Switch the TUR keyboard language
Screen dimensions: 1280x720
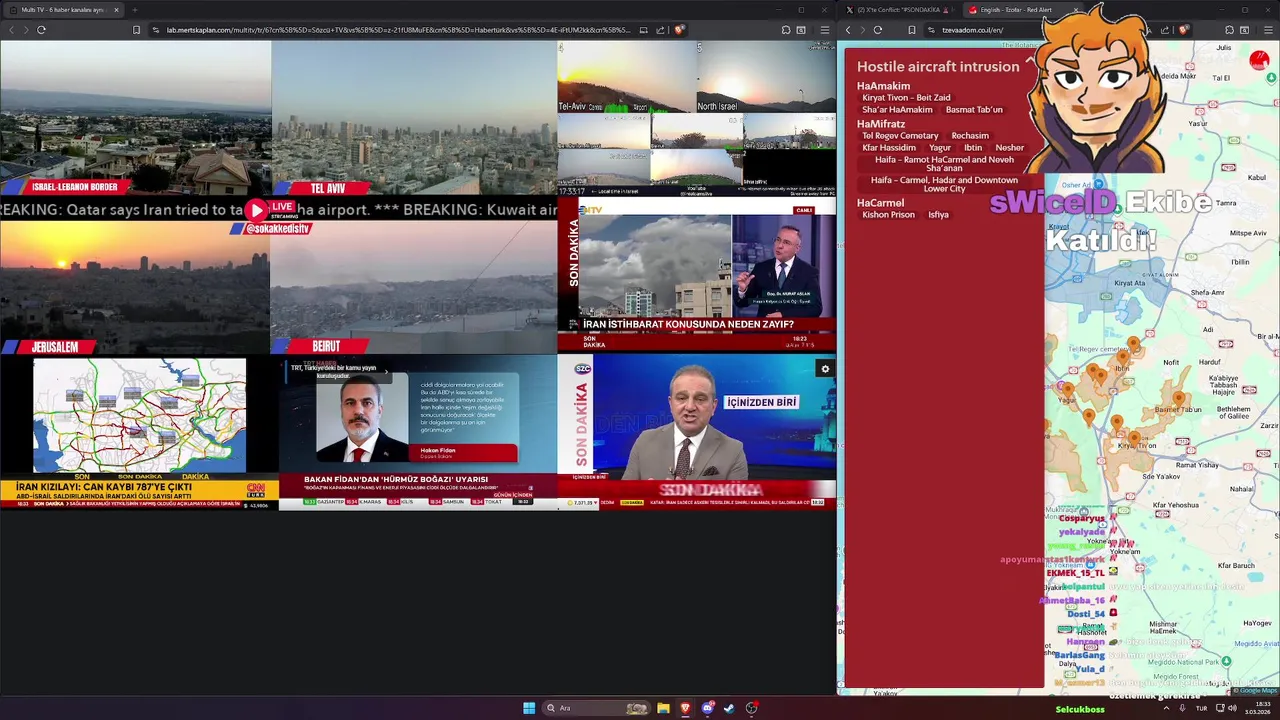coord(1201,708)
